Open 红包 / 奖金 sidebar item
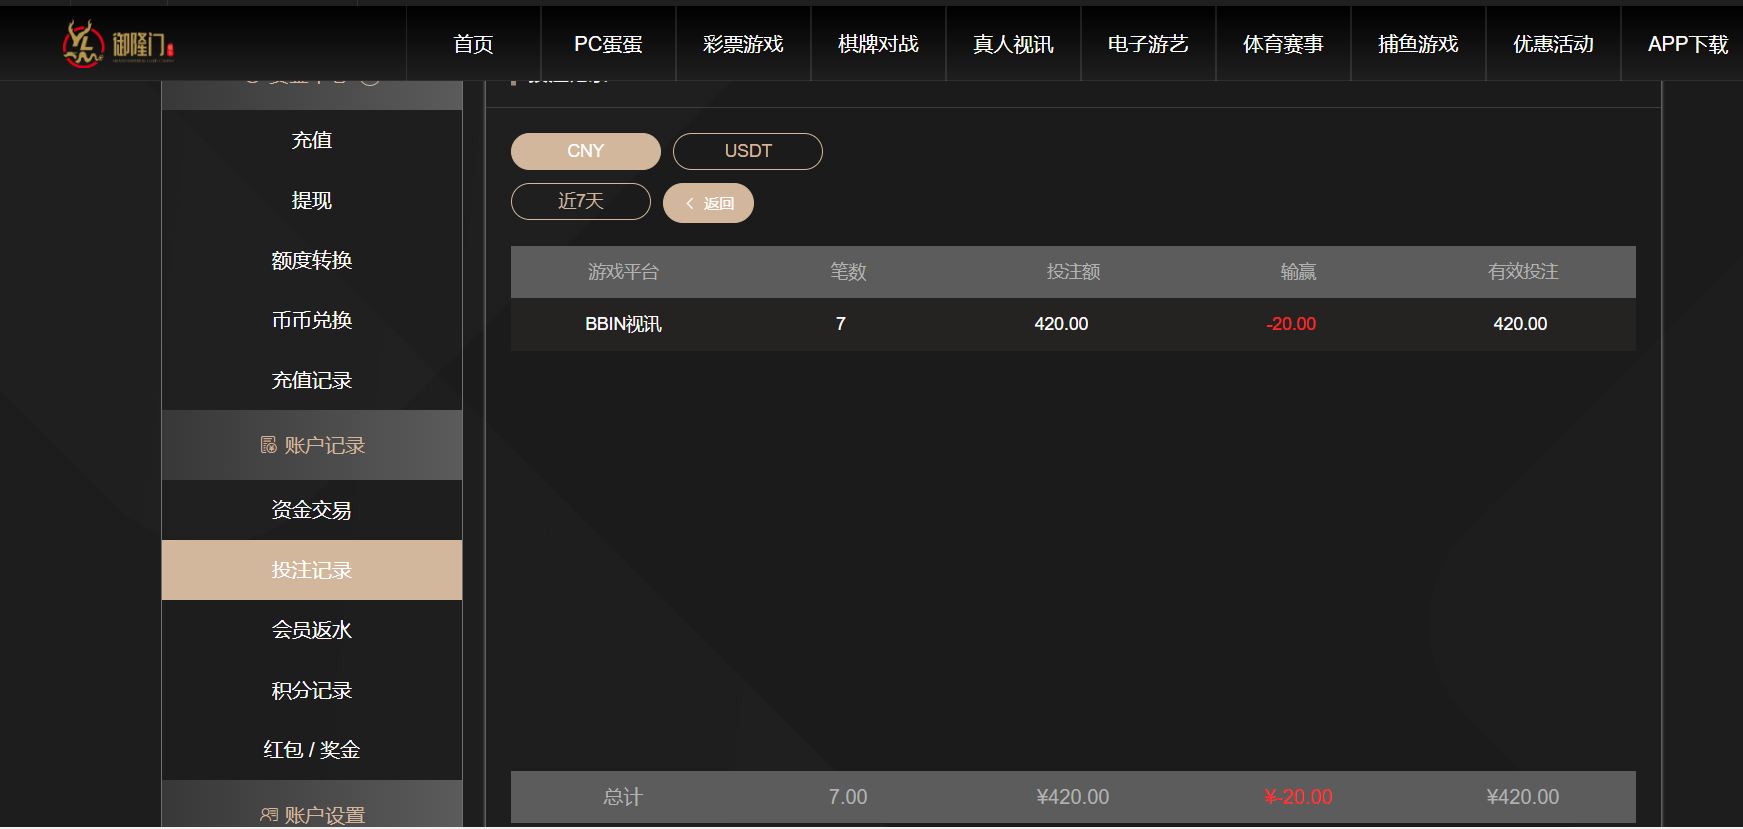 312,750
